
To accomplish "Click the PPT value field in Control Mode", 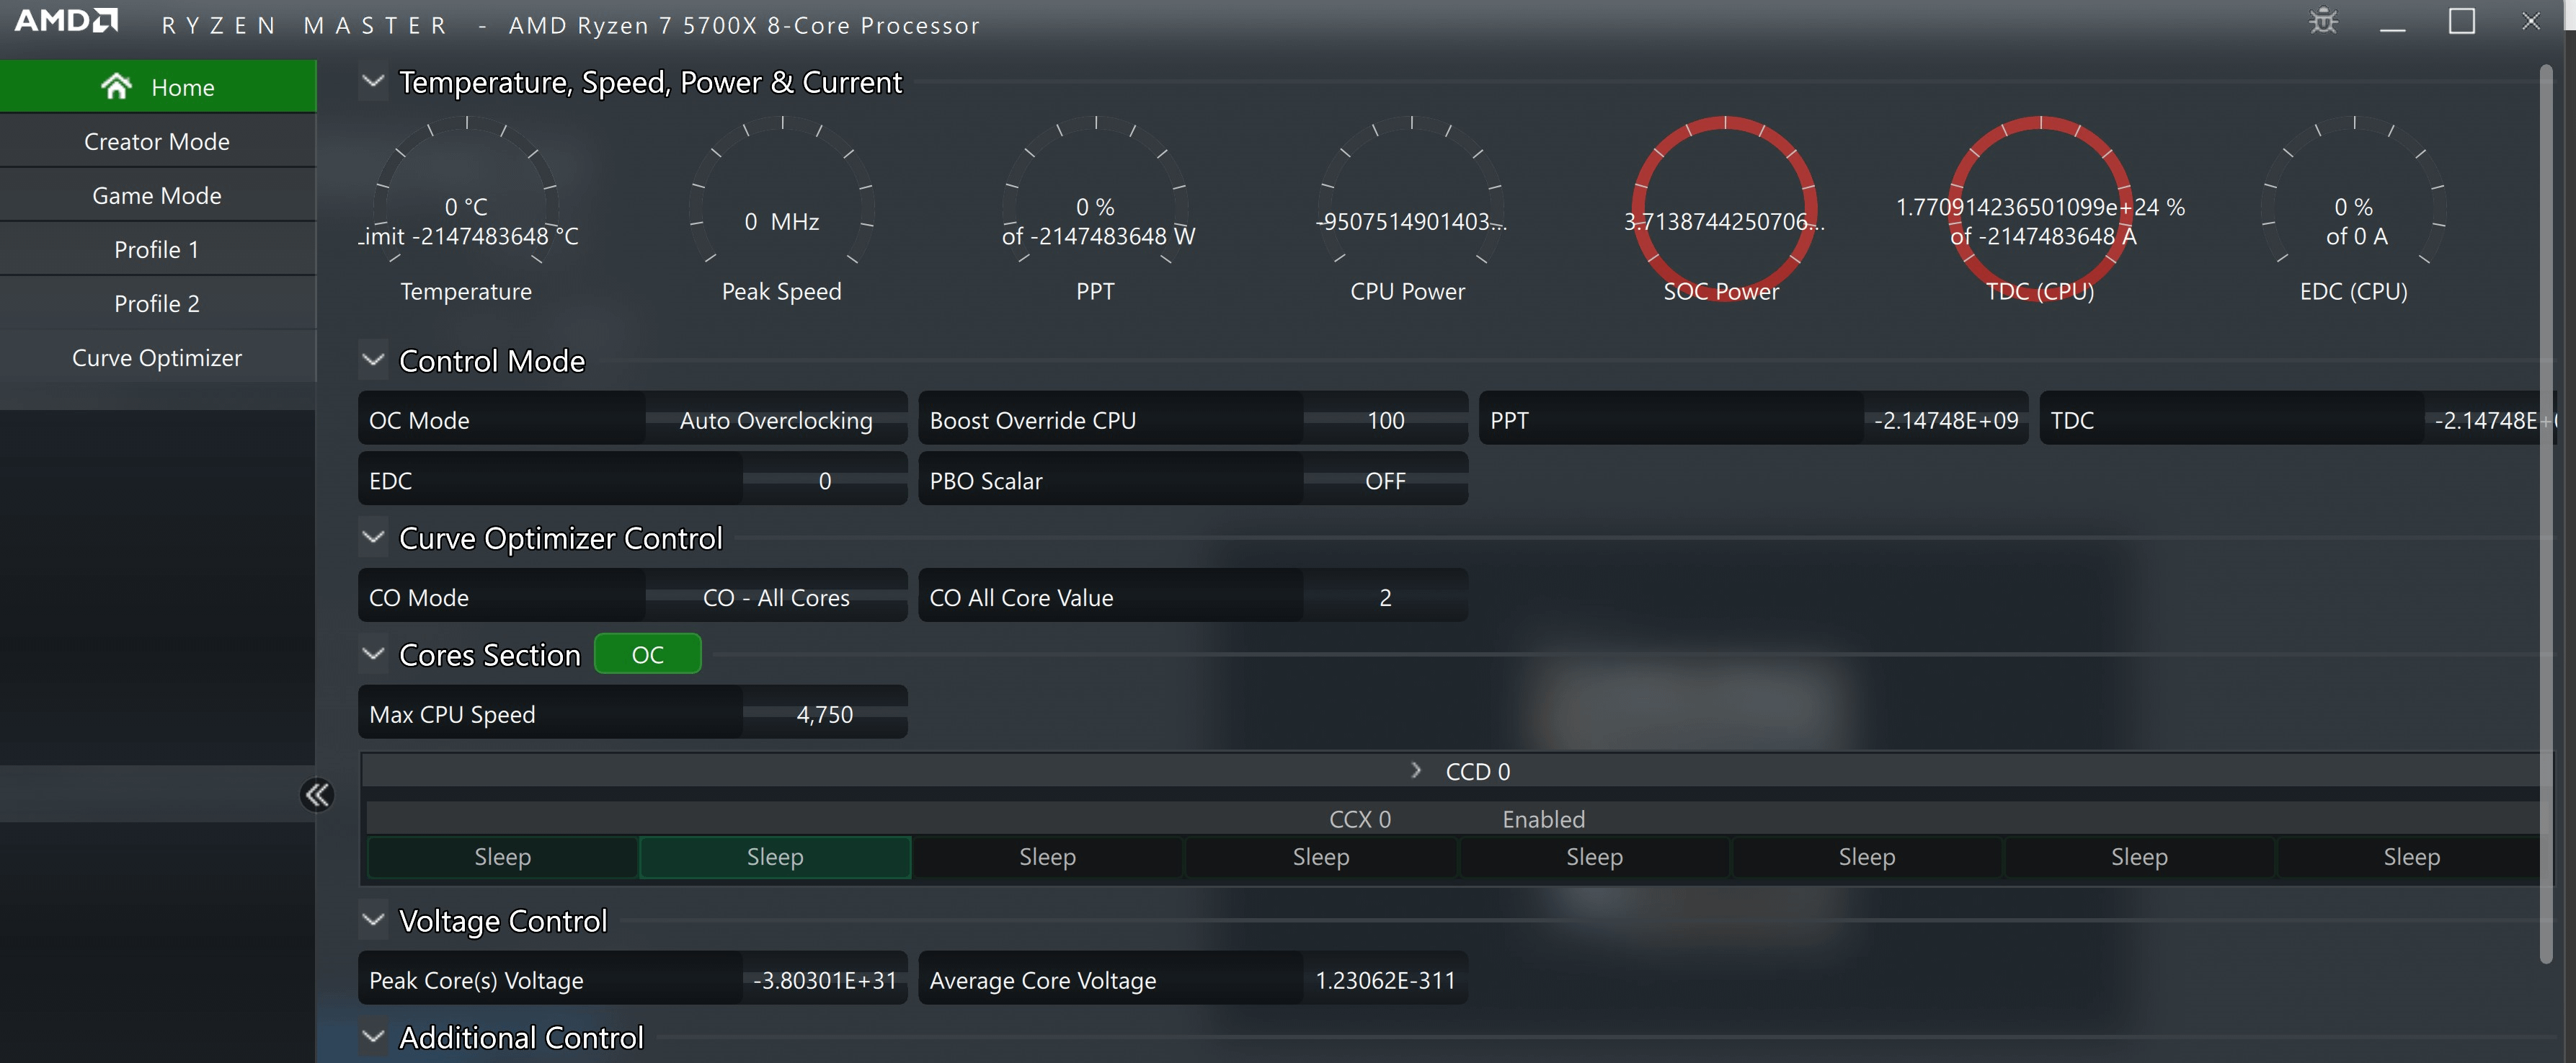I will pos(1945,420).
